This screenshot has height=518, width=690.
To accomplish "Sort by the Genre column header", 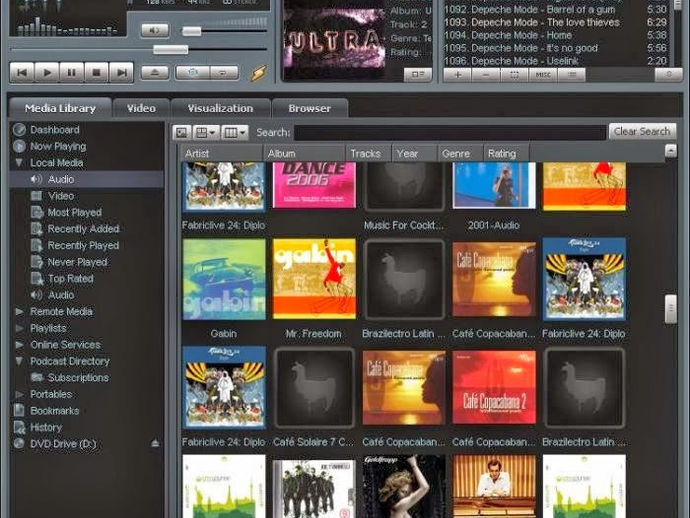I will (x=460, y=154).
